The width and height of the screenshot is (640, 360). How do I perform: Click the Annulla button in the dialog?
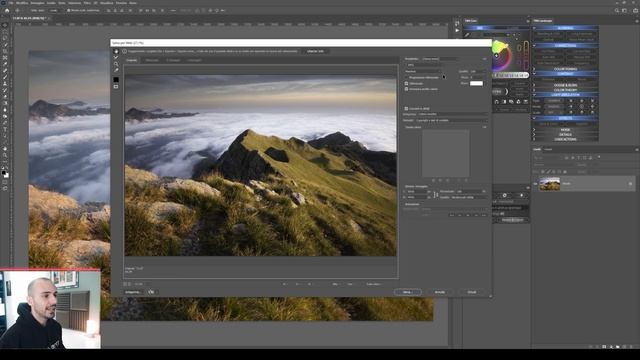(440, 292)
